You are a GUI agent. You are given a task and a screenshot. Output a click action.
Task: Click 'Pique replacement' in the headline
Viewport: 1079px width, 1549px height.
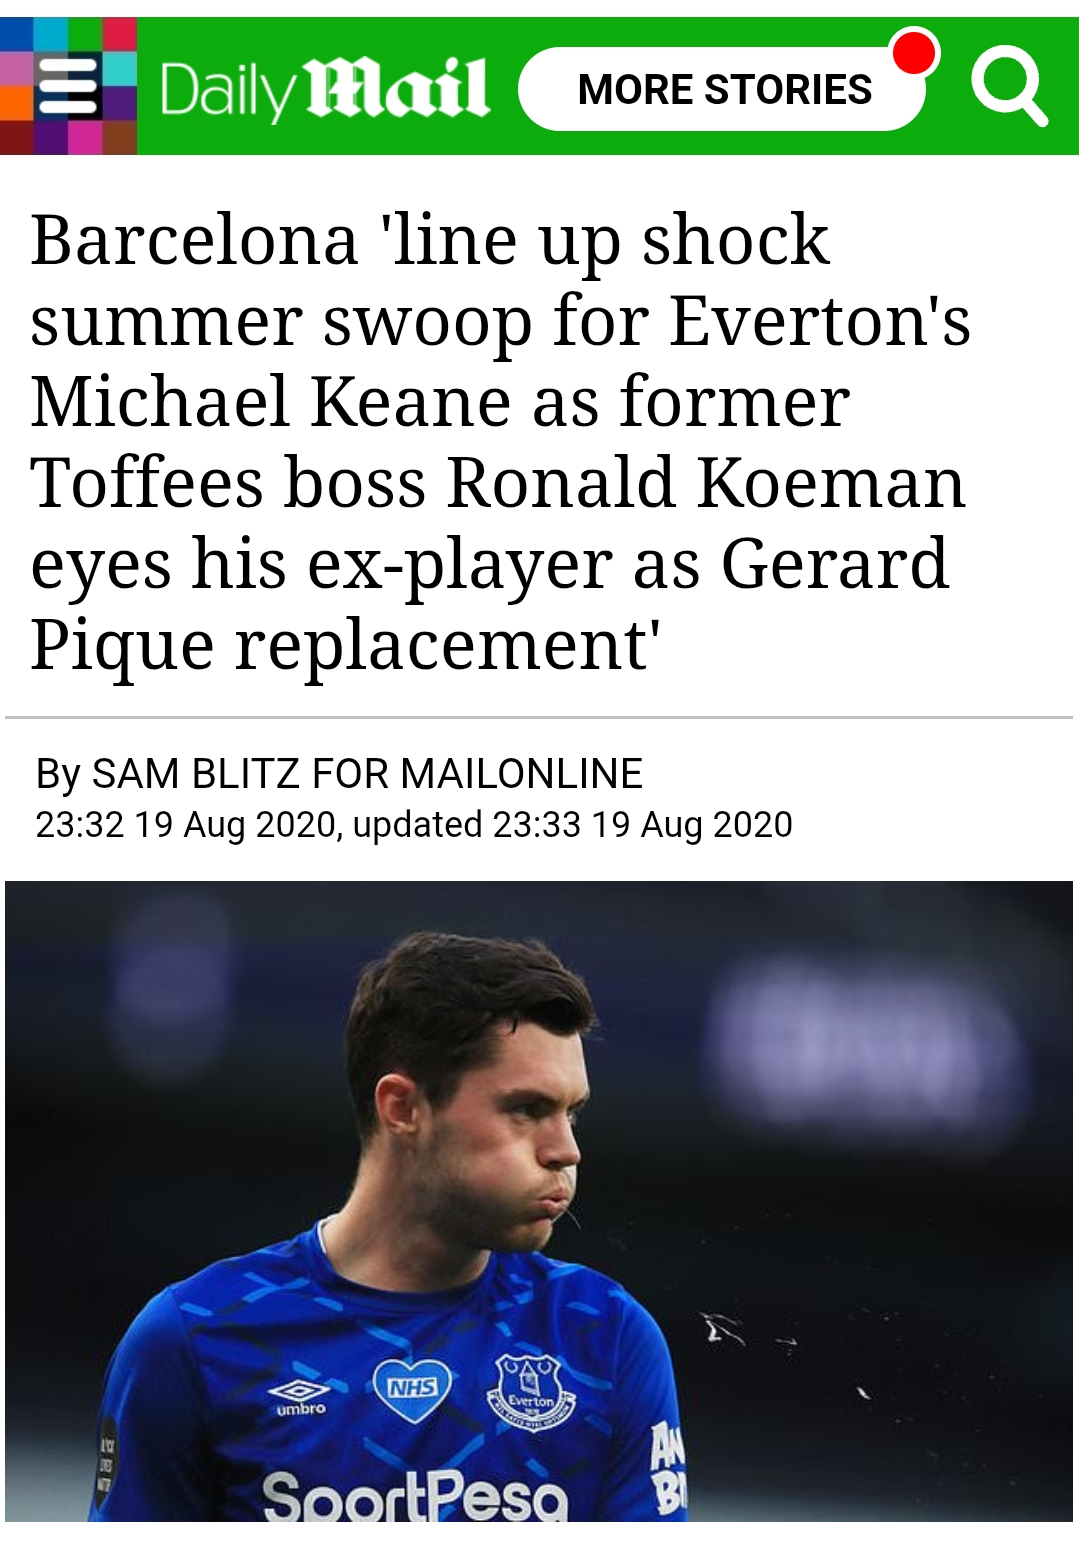click(x=345, y=645)
